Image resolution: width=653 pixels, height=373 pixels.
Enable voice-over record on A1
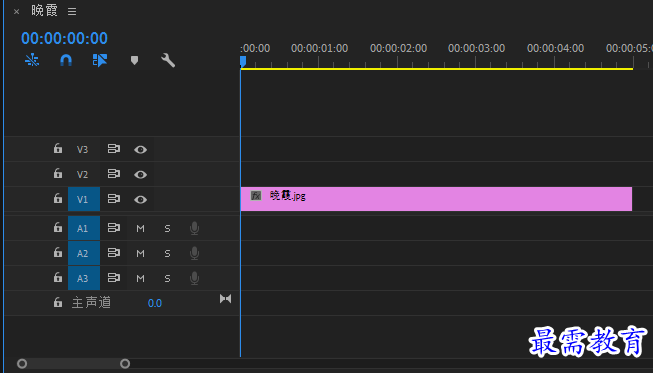[194, 228]
